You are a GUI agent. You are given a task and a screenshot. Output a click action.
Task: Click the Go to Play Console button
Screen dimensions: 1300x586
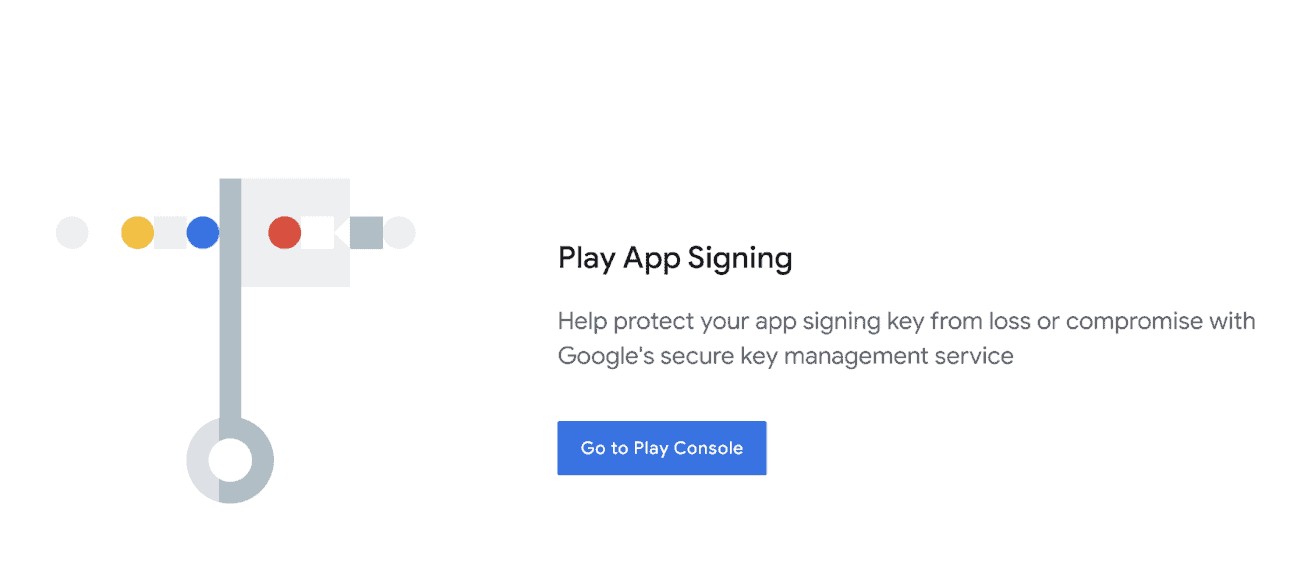(661, 448)
